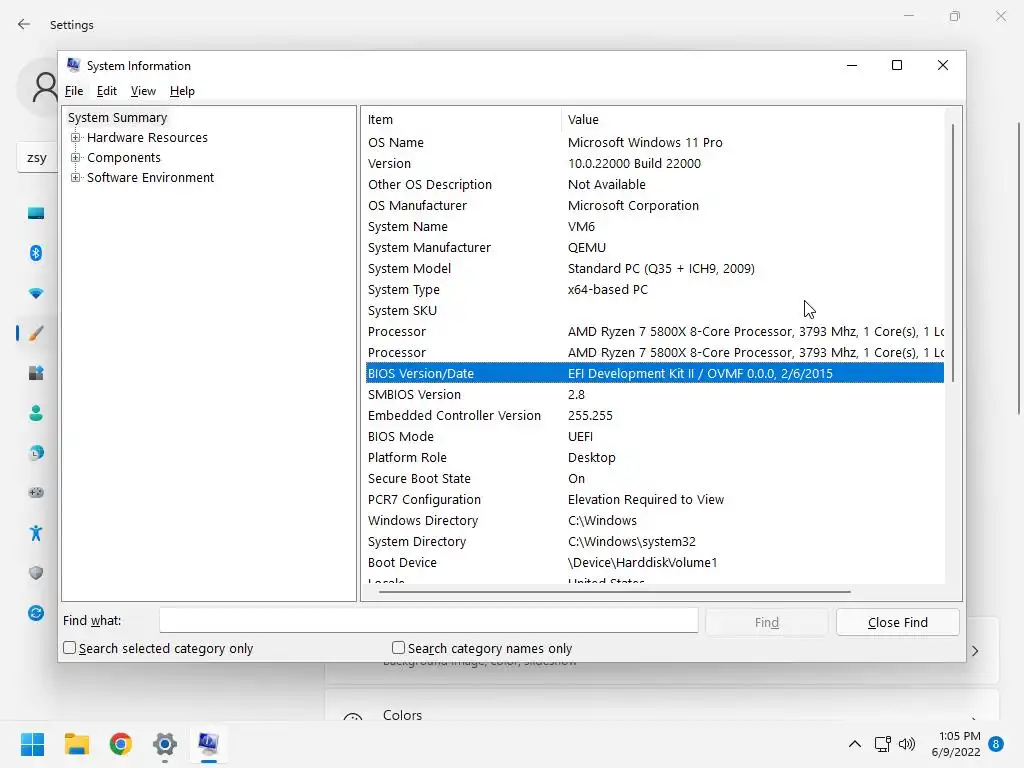Select the System Manufacturer row
Image resolution: width=1024 pixels, height=768 pixels.
[655, 248]
